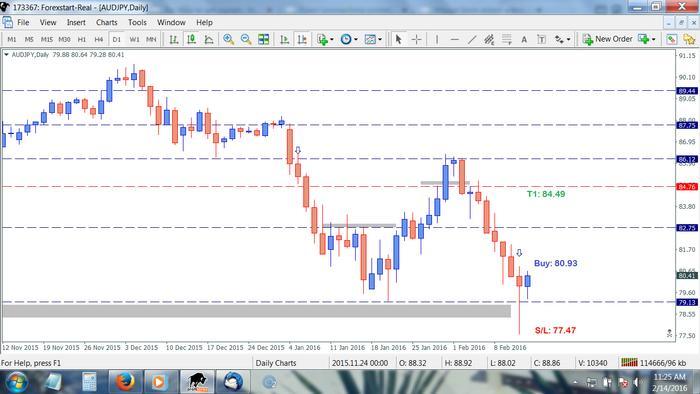Image resolution: width=700 pixels, height=394 pixels.
Task: Click the 89.44 price level tag
Action: 687,91
